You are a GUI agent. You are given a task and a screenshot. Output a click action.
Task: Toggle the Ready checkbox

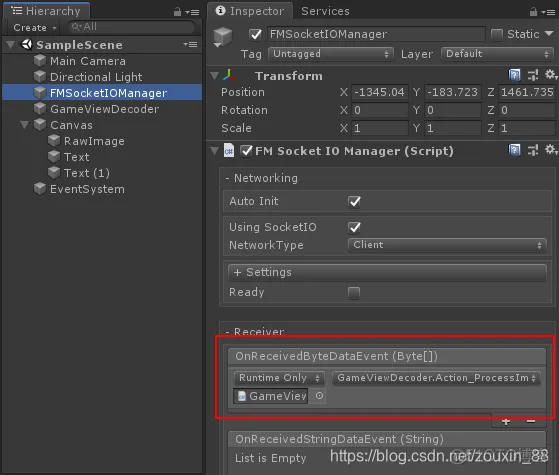point(354,293)
